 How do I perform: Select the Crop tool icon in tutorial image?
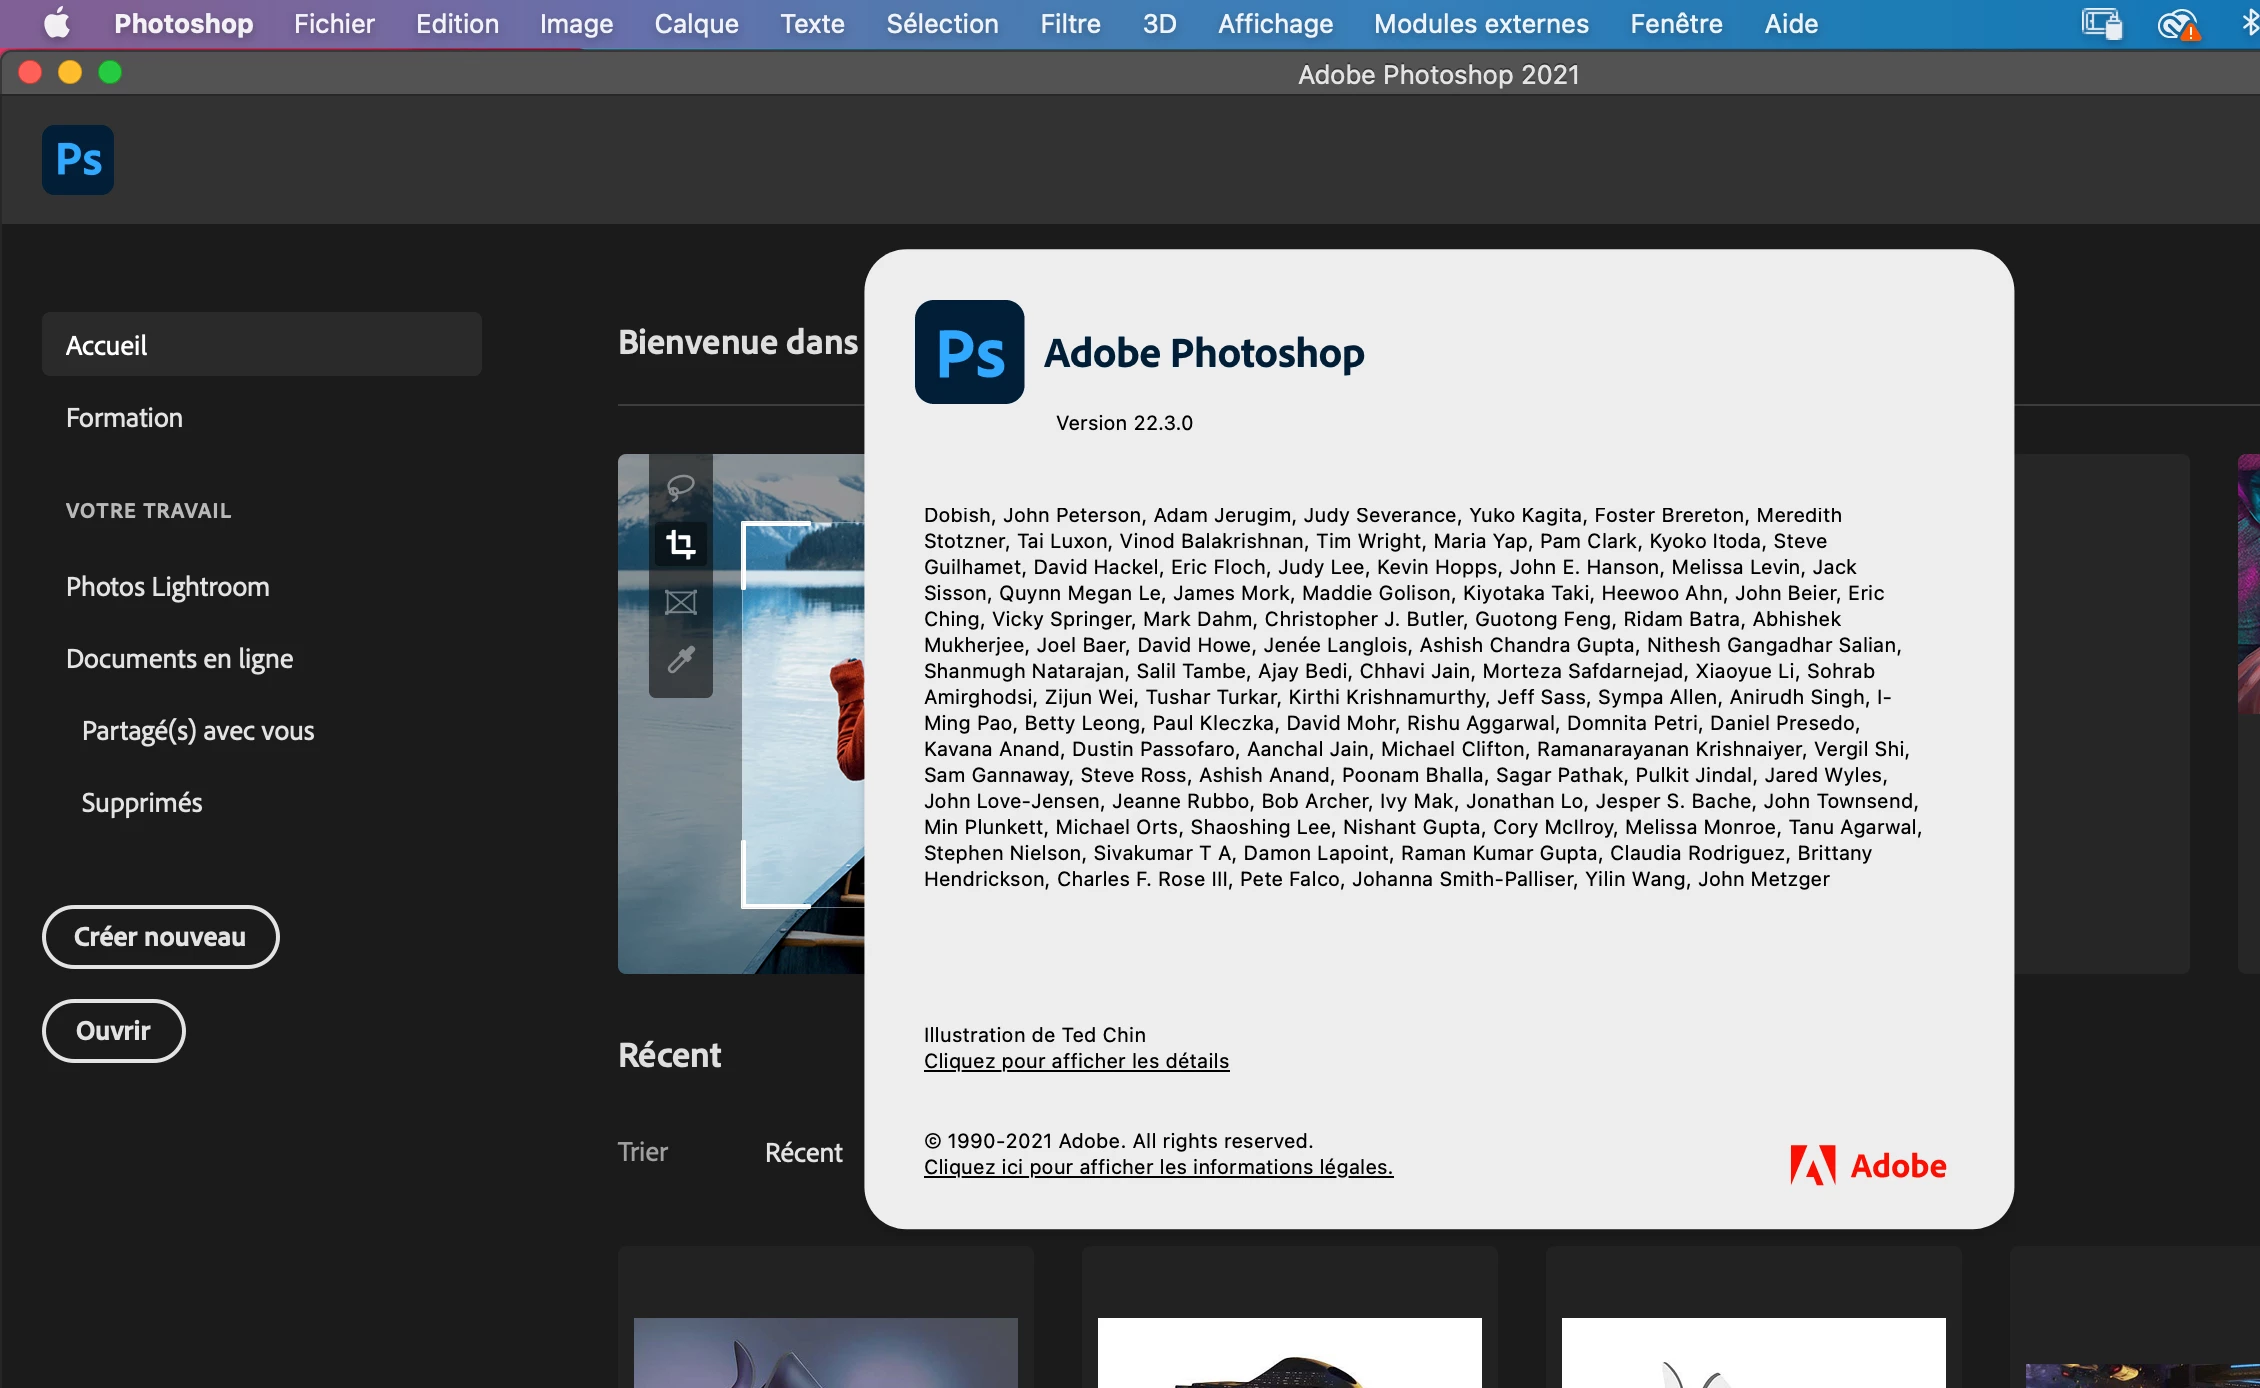[681, 544]
